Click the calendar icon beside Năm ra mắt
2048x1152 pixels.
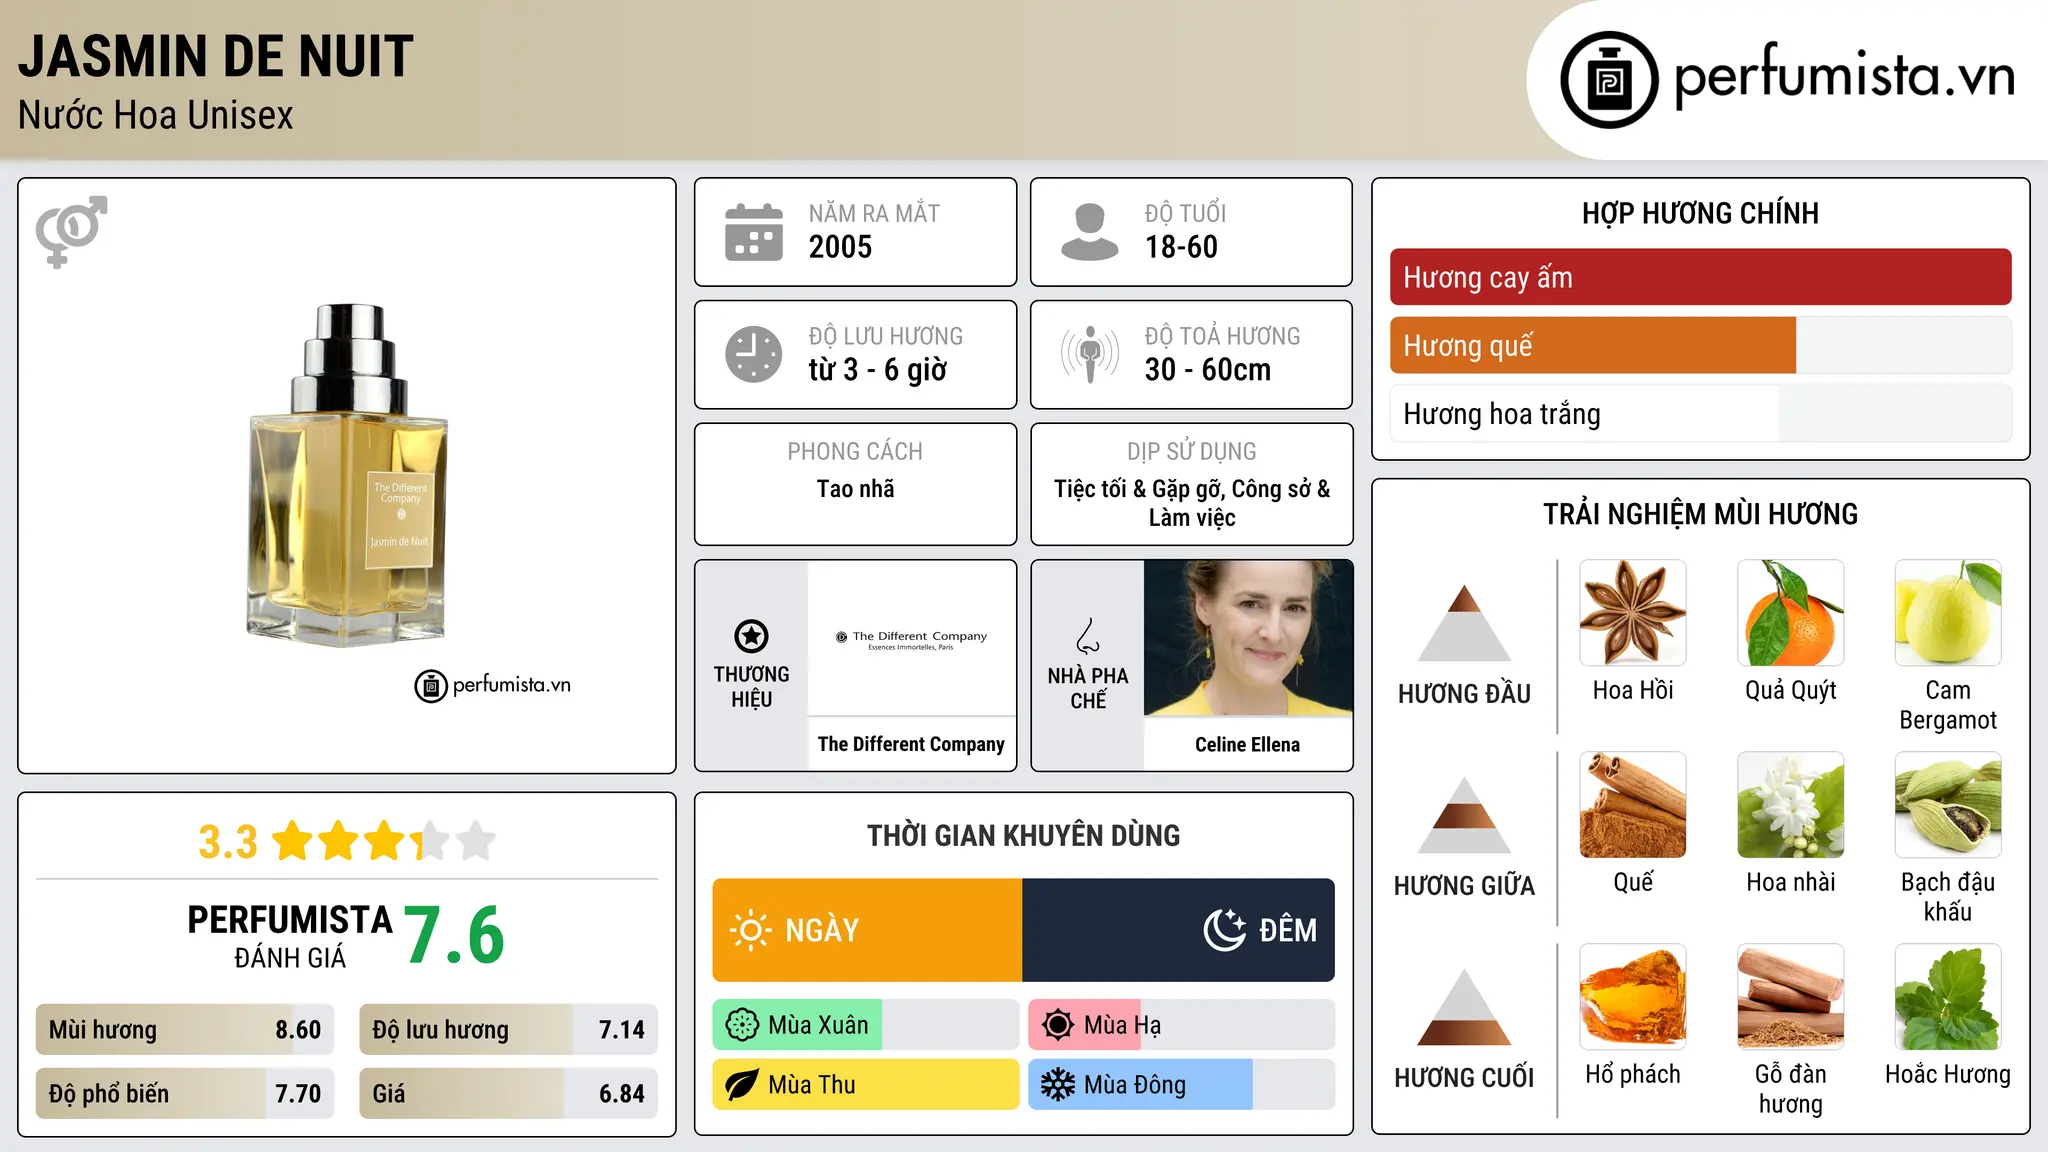pyautogui.click(x=754, y=232)
